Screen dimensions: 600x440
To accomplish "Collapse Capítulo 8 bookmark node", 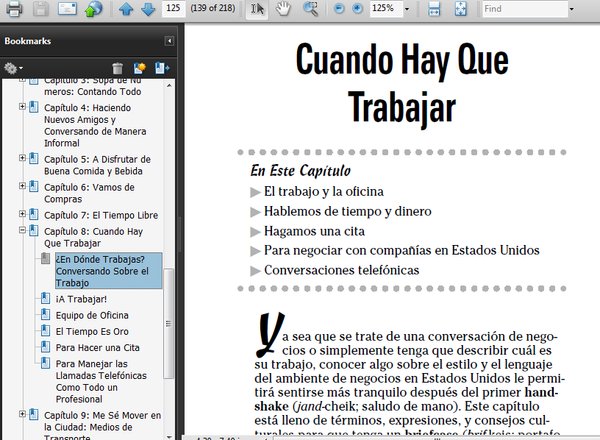I will pos(23,230).
